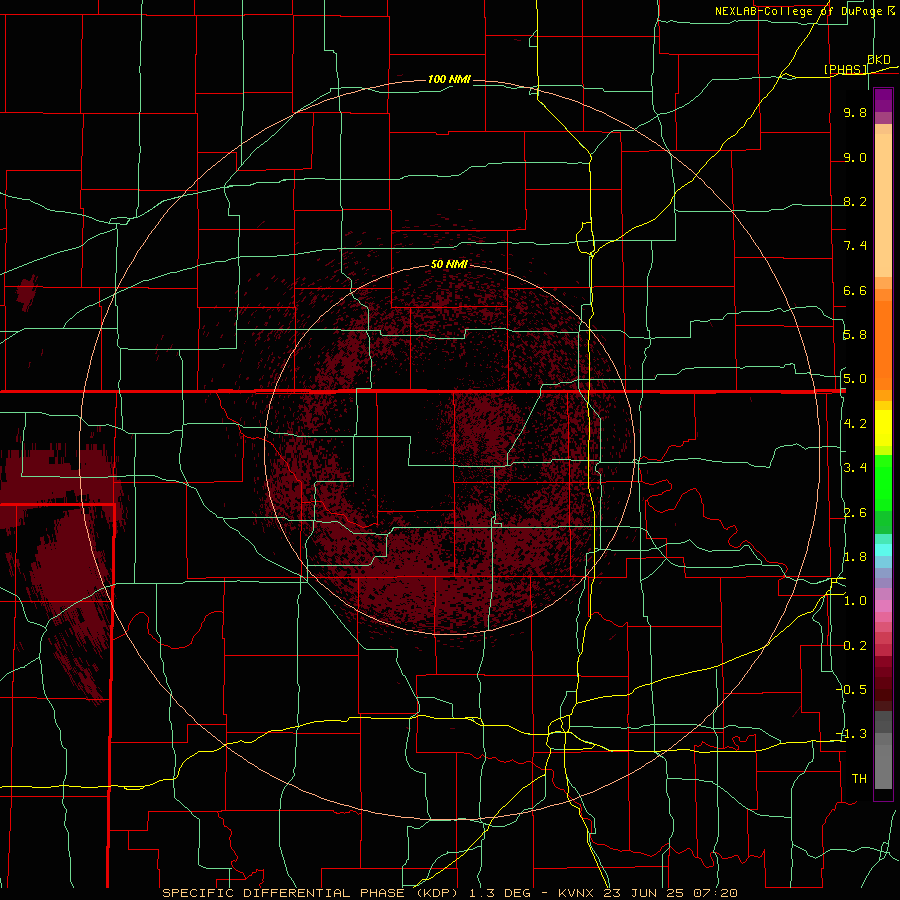900x900 pixels.
Task: Click the 7.4 scale value
Action: (855, 246)
